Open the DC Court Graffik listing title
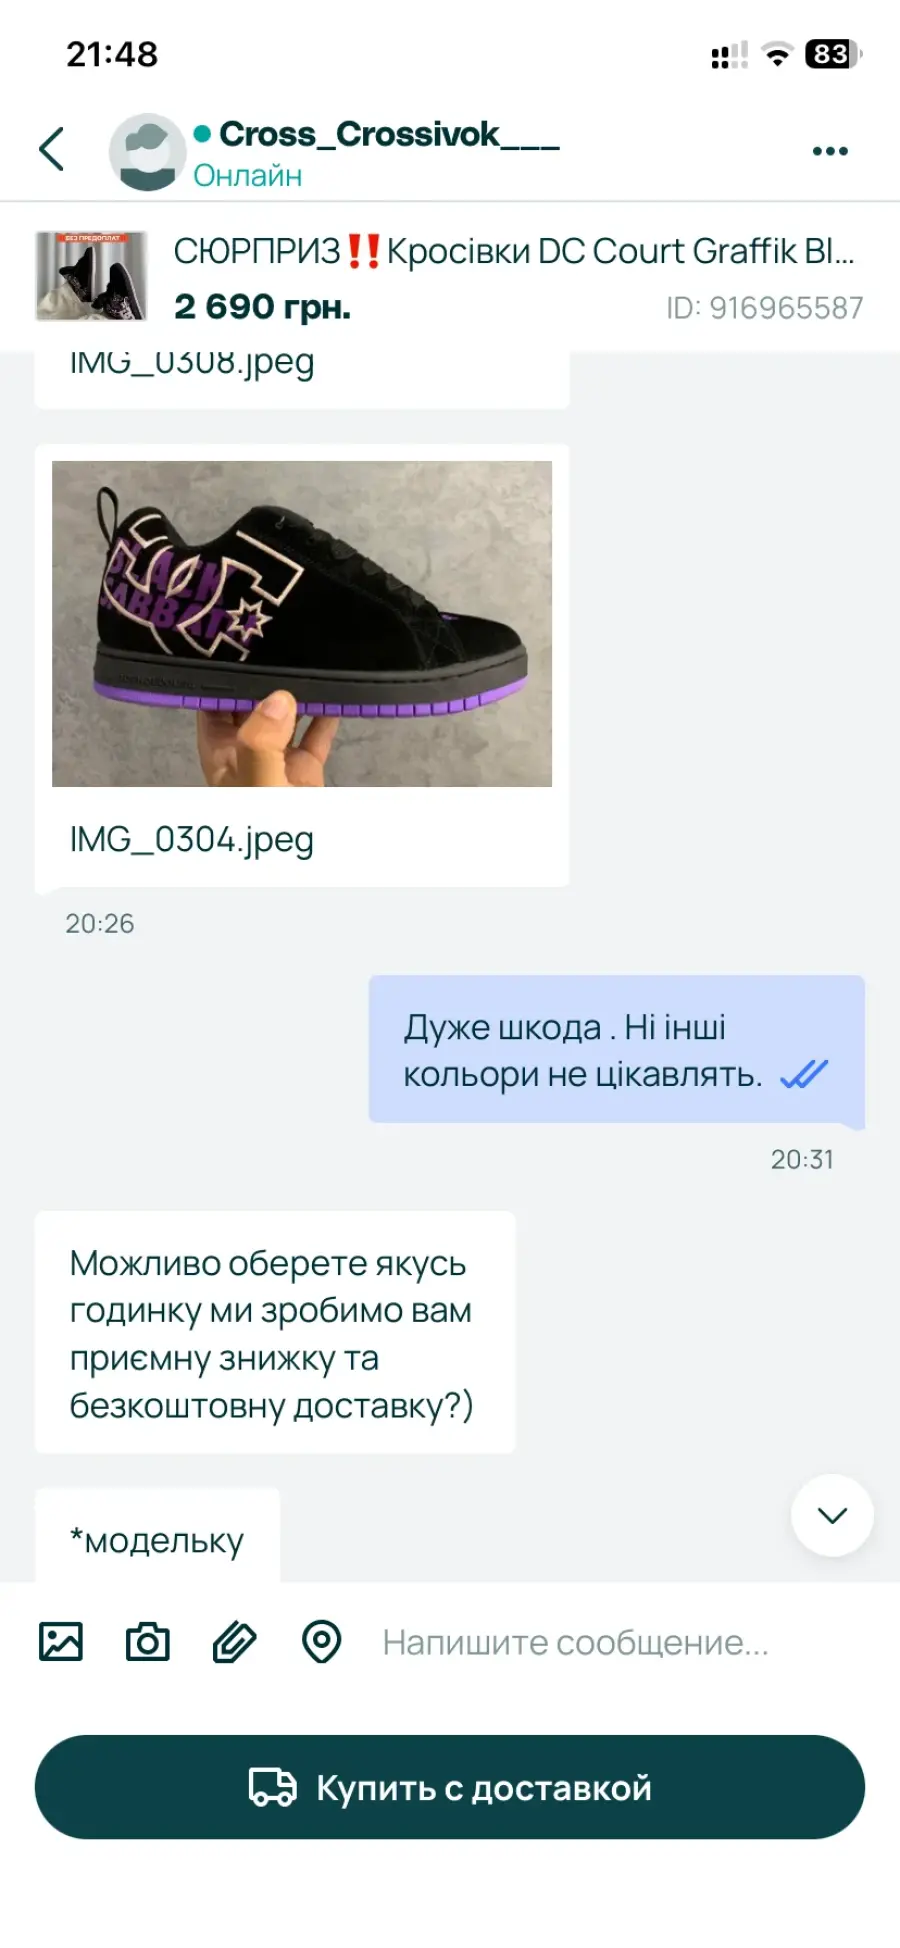 point(514,251)
